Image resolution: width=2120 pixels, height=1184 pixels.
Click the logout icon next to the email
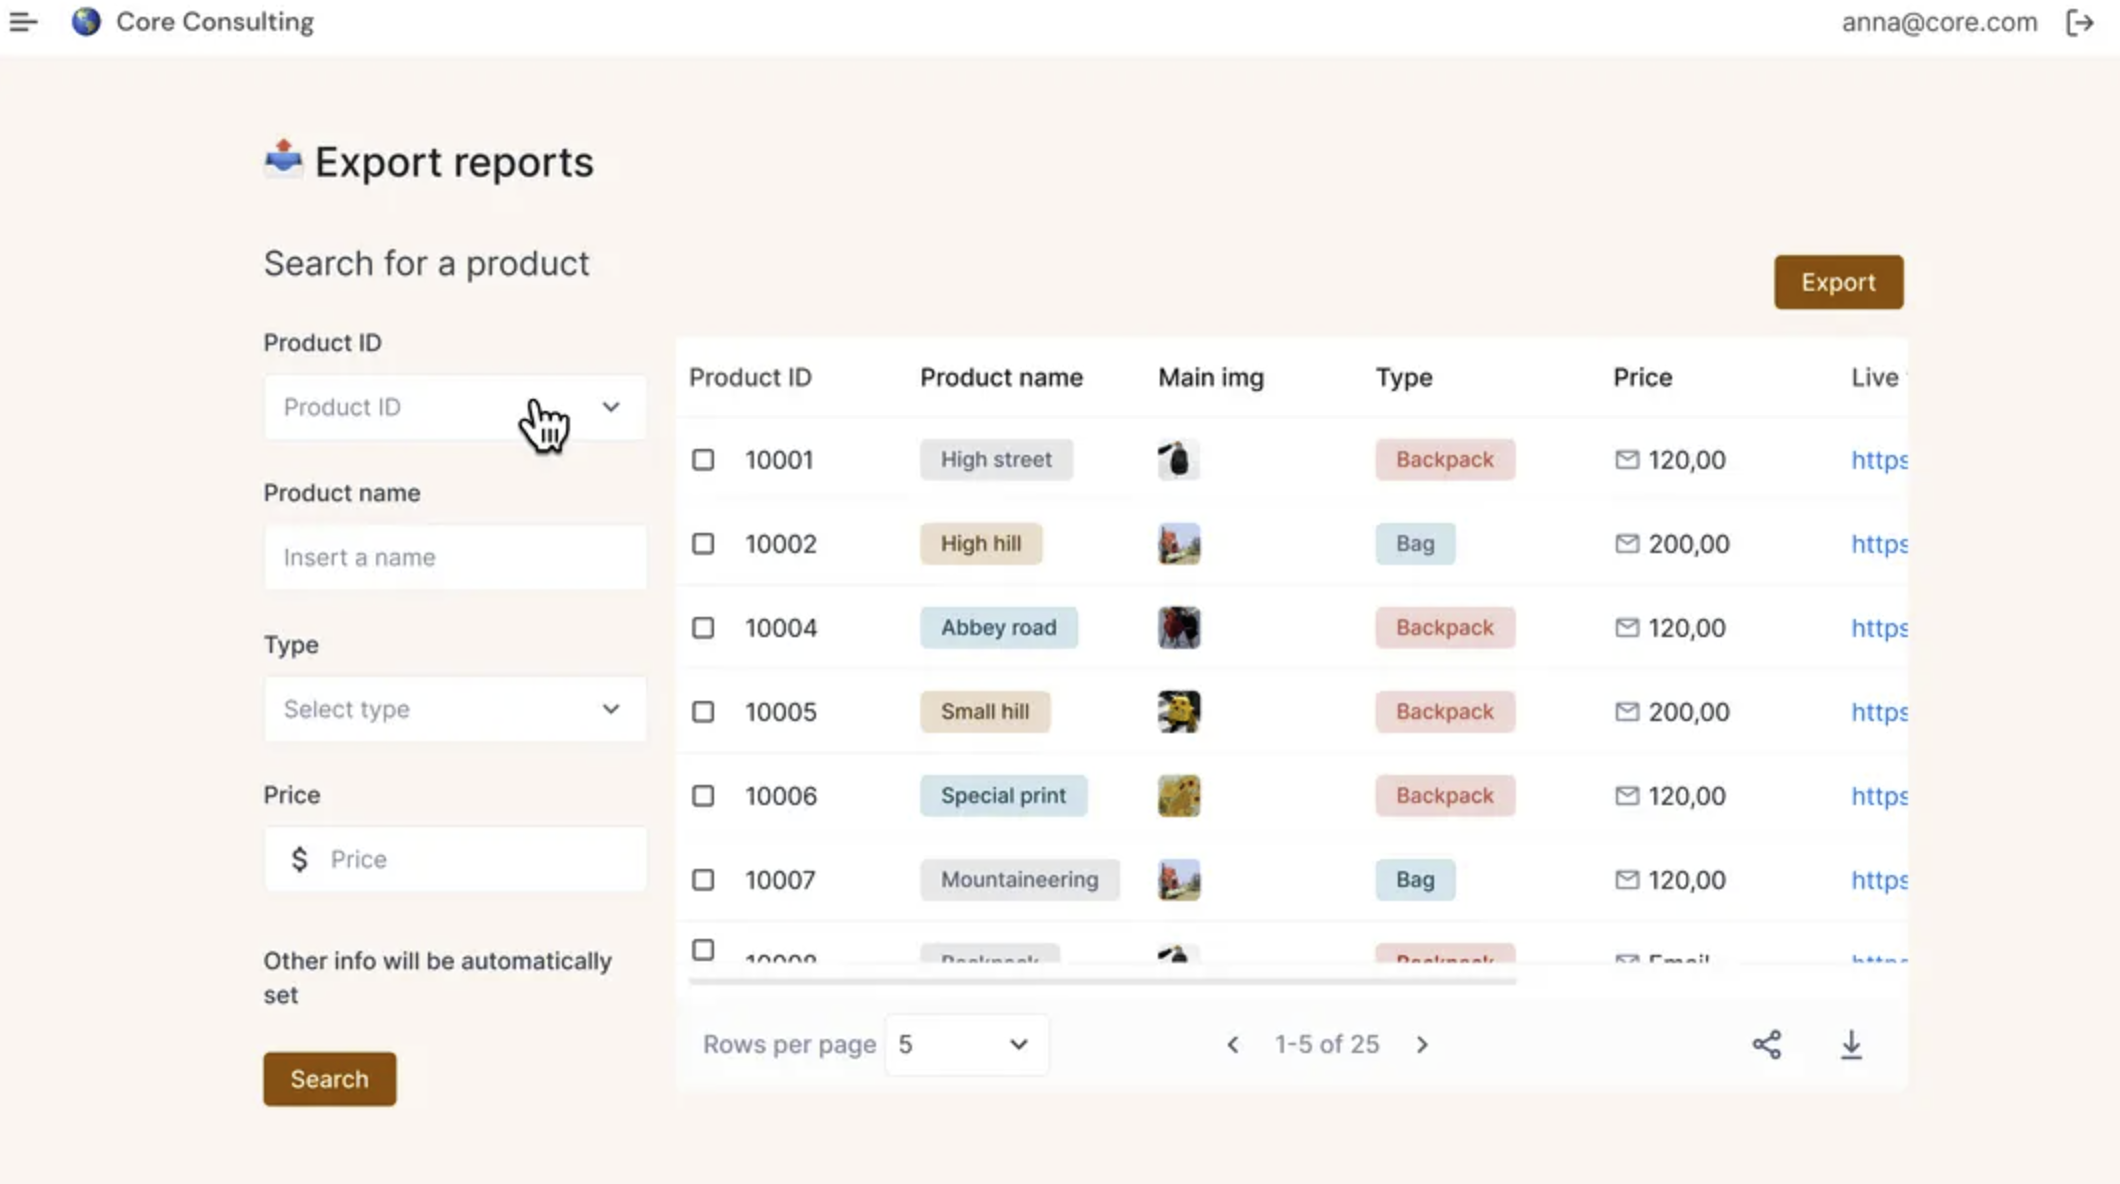point(2080,22)
